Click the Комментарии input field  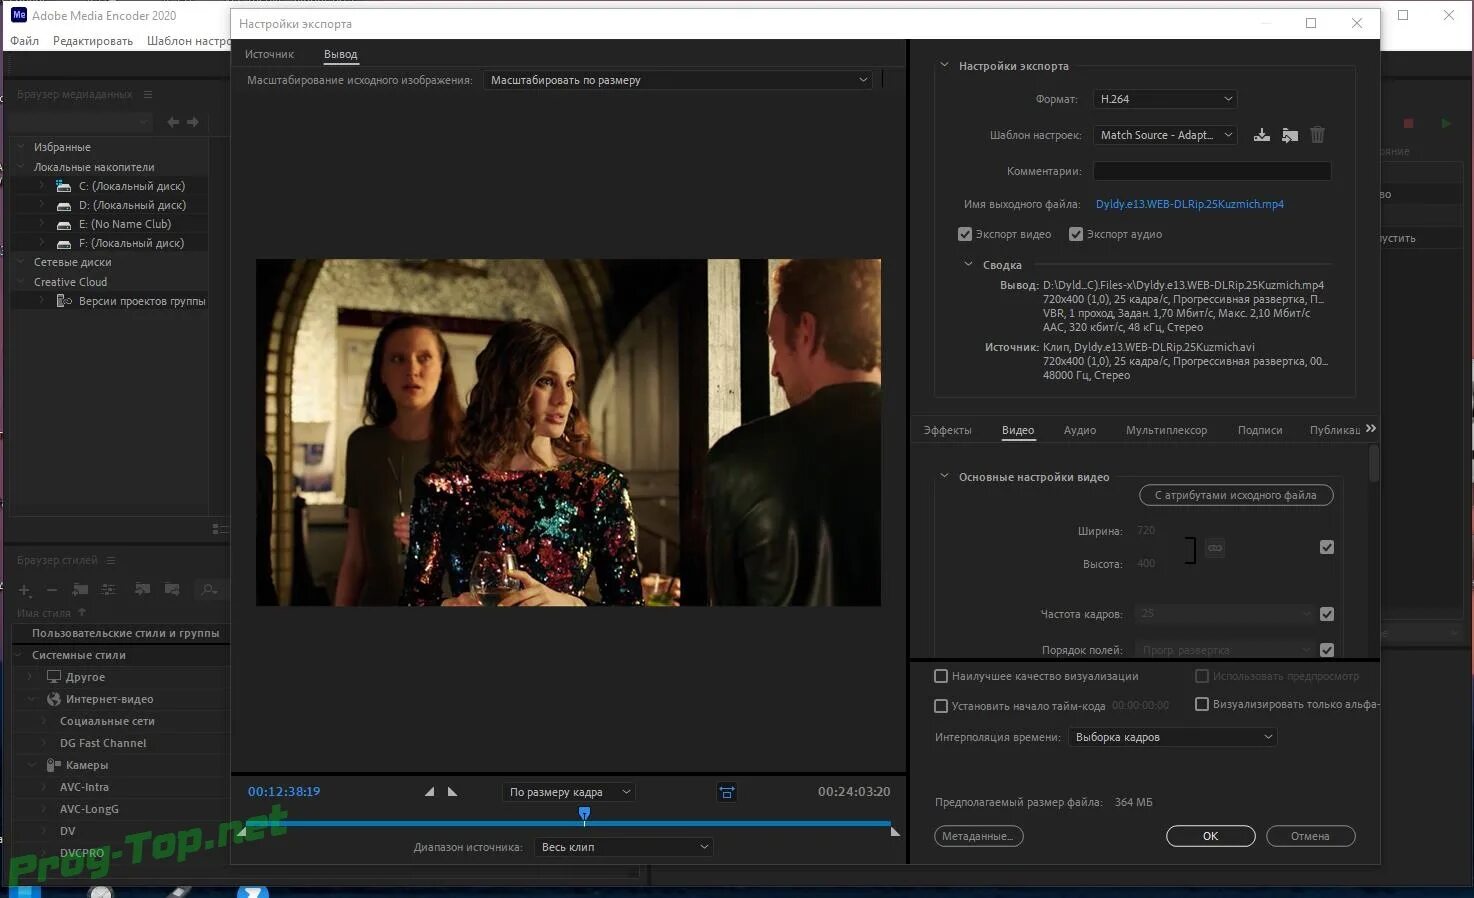1213,171
